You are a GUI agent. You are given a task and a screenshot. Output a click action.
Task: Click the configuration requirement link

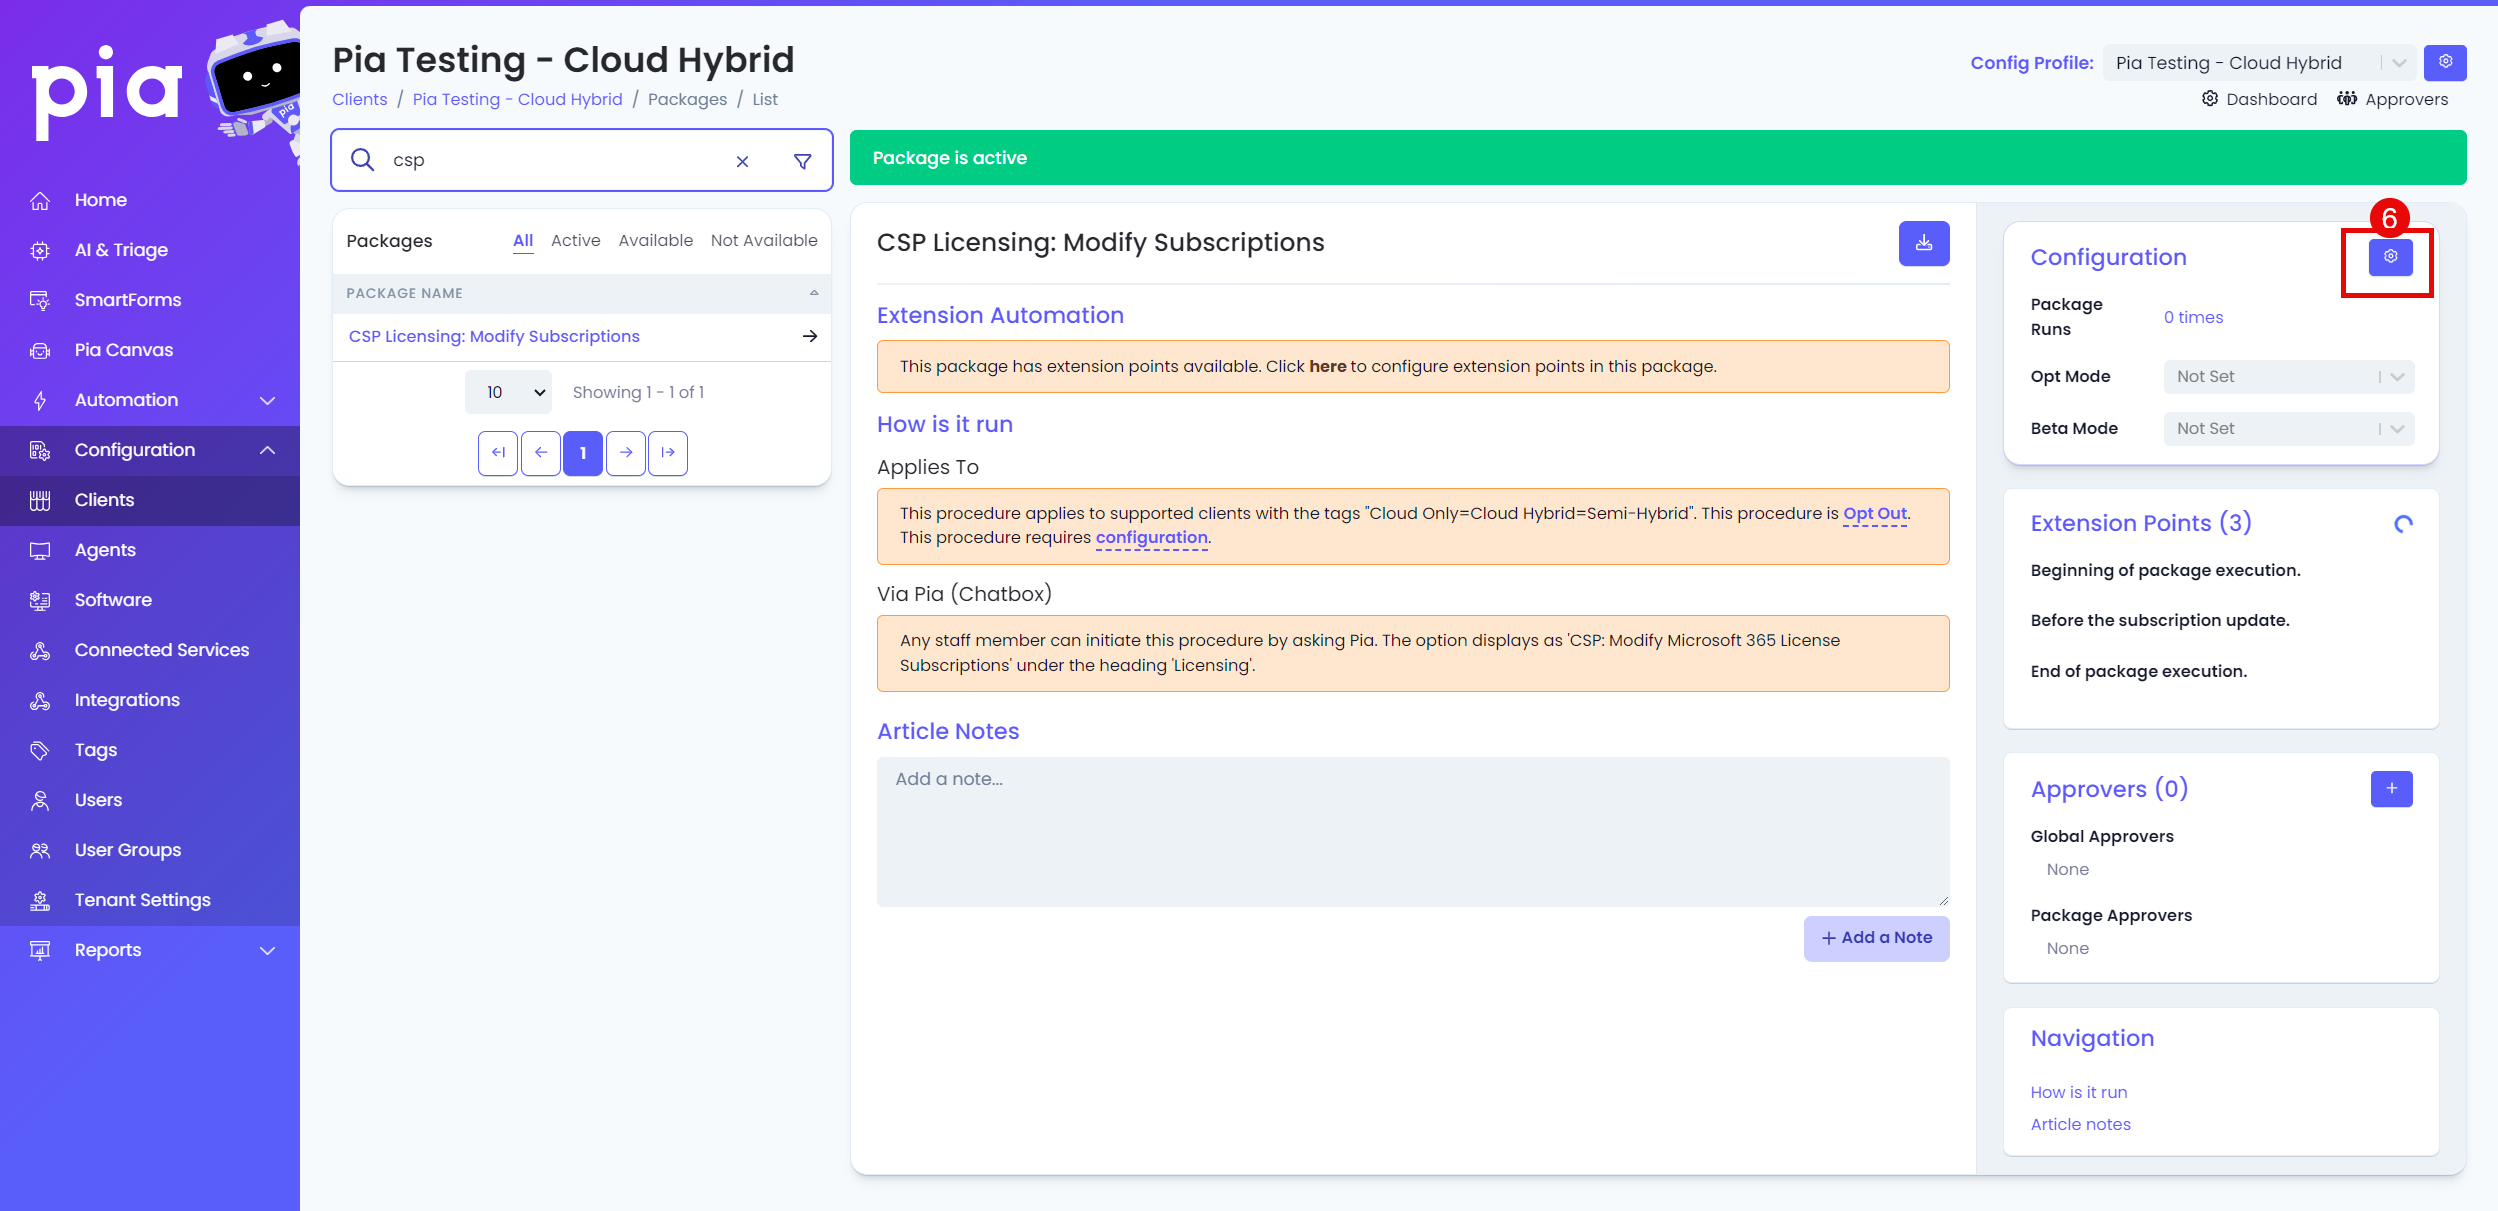point(1152,537)
